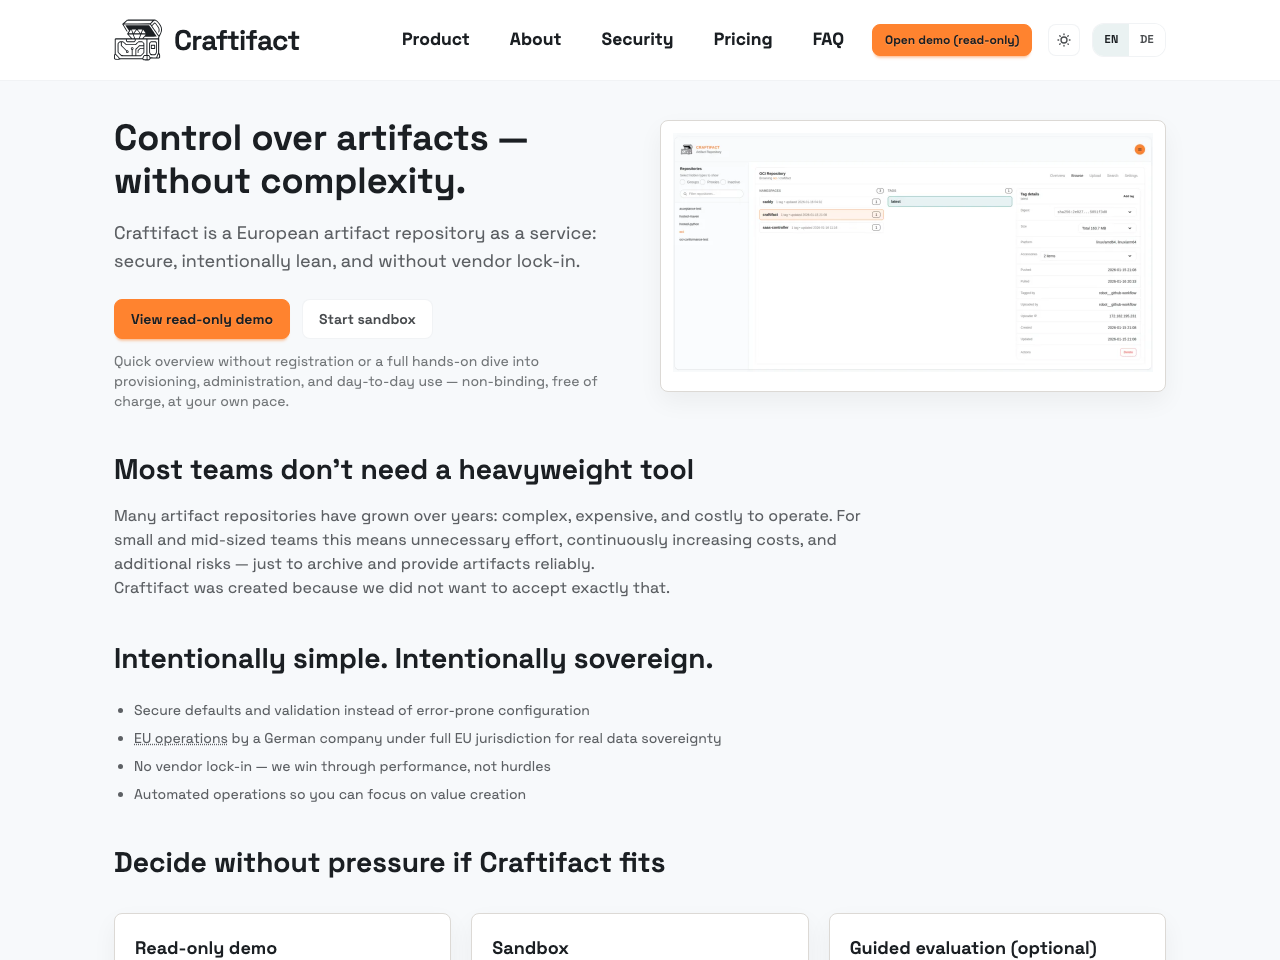
Task: Expand the Accessories '2 items' dropdown
Action: pyautogui.click(x=1088, y=256)
